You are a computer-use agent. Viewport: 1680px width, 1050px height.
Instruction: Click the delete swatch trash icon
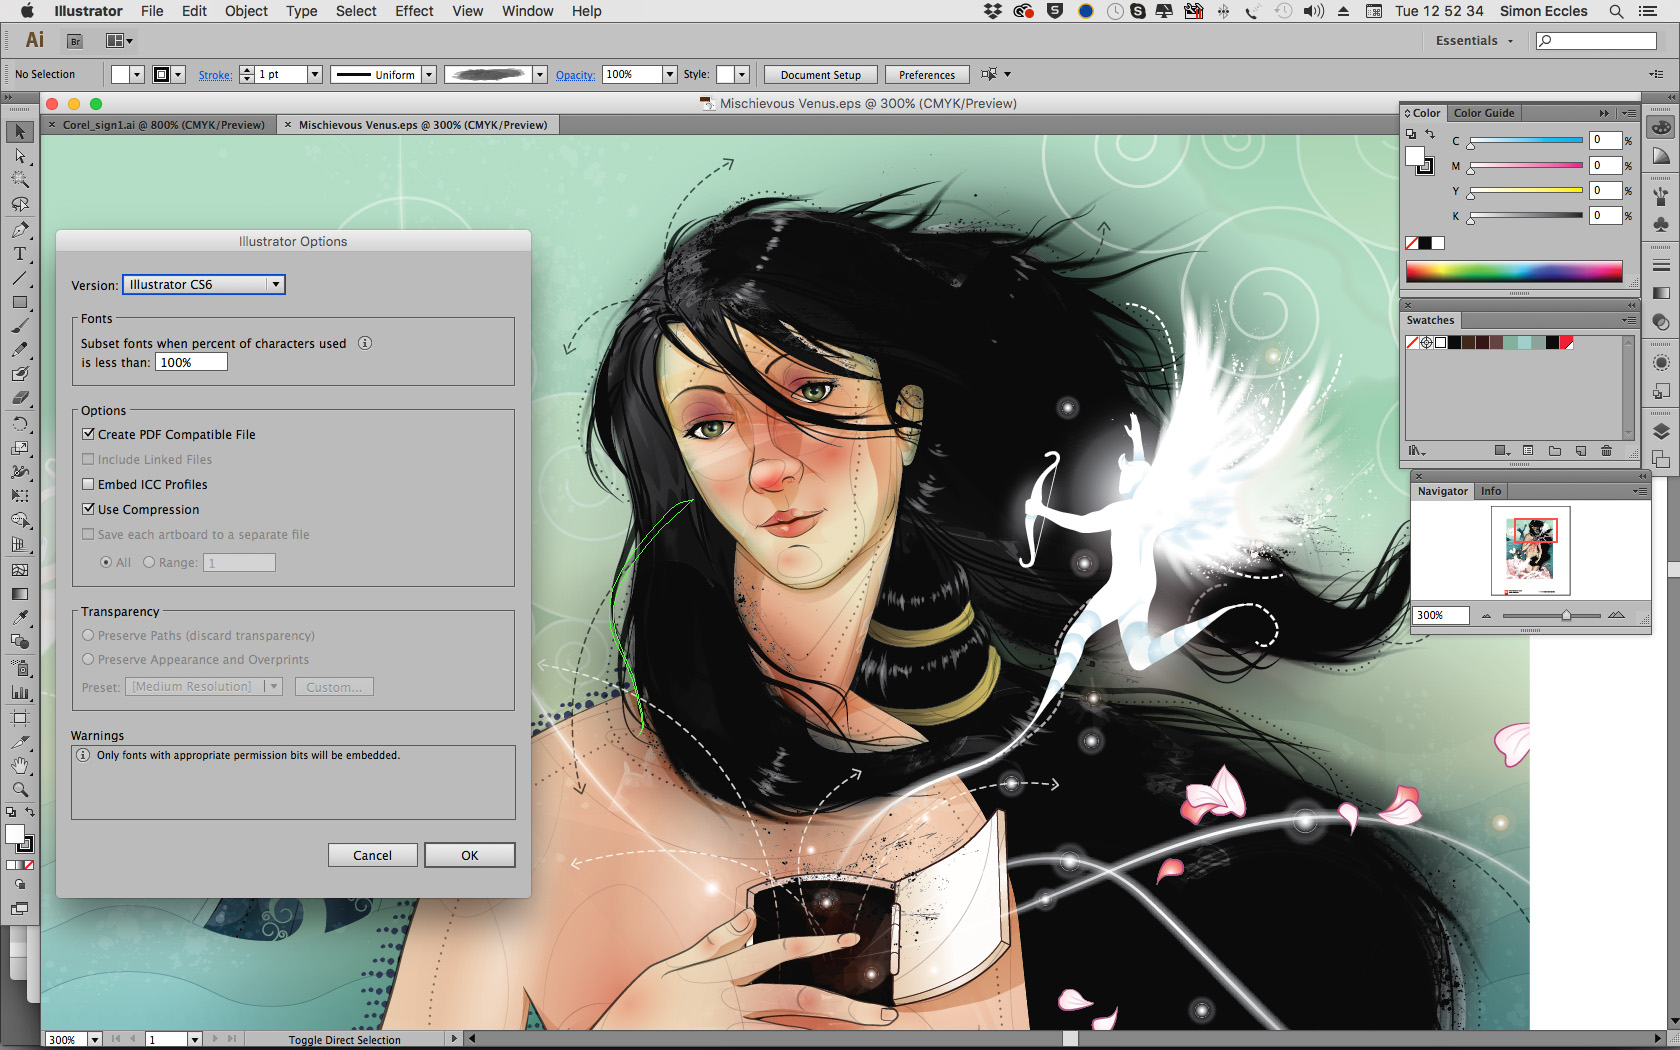click(1606, 451)
